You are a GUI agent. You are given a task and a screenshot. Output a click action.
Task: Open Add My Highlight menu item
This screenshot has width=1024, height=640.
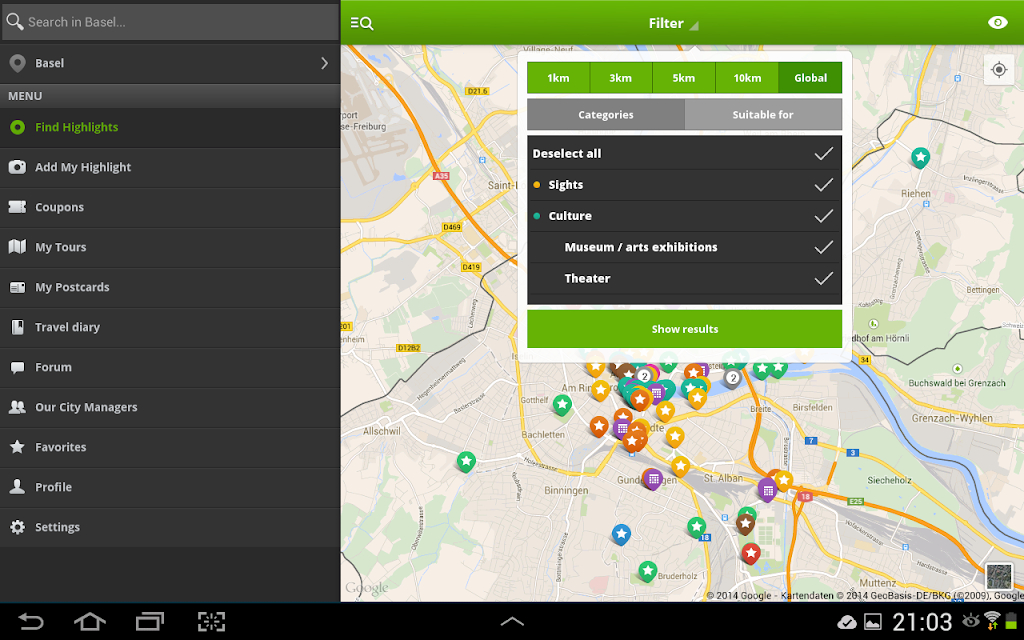coord(170,167)
